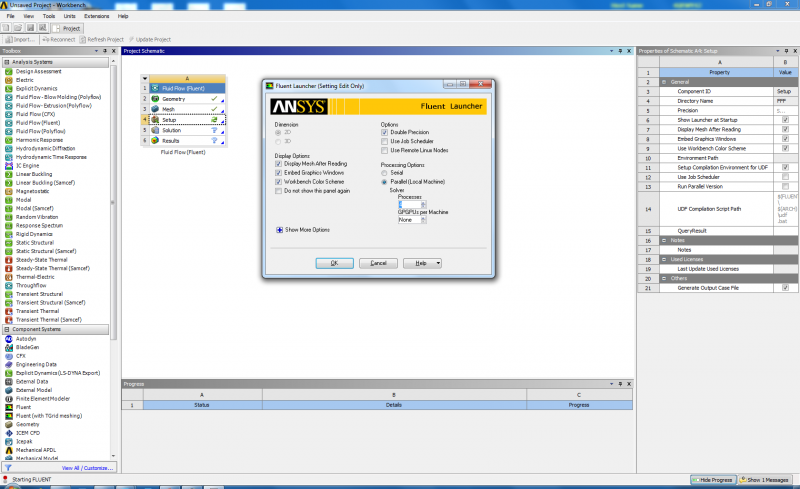The width and height of the screenshot is (800, 489).
Task: Collapse the Notes properties section
Action: pos(664,240)
